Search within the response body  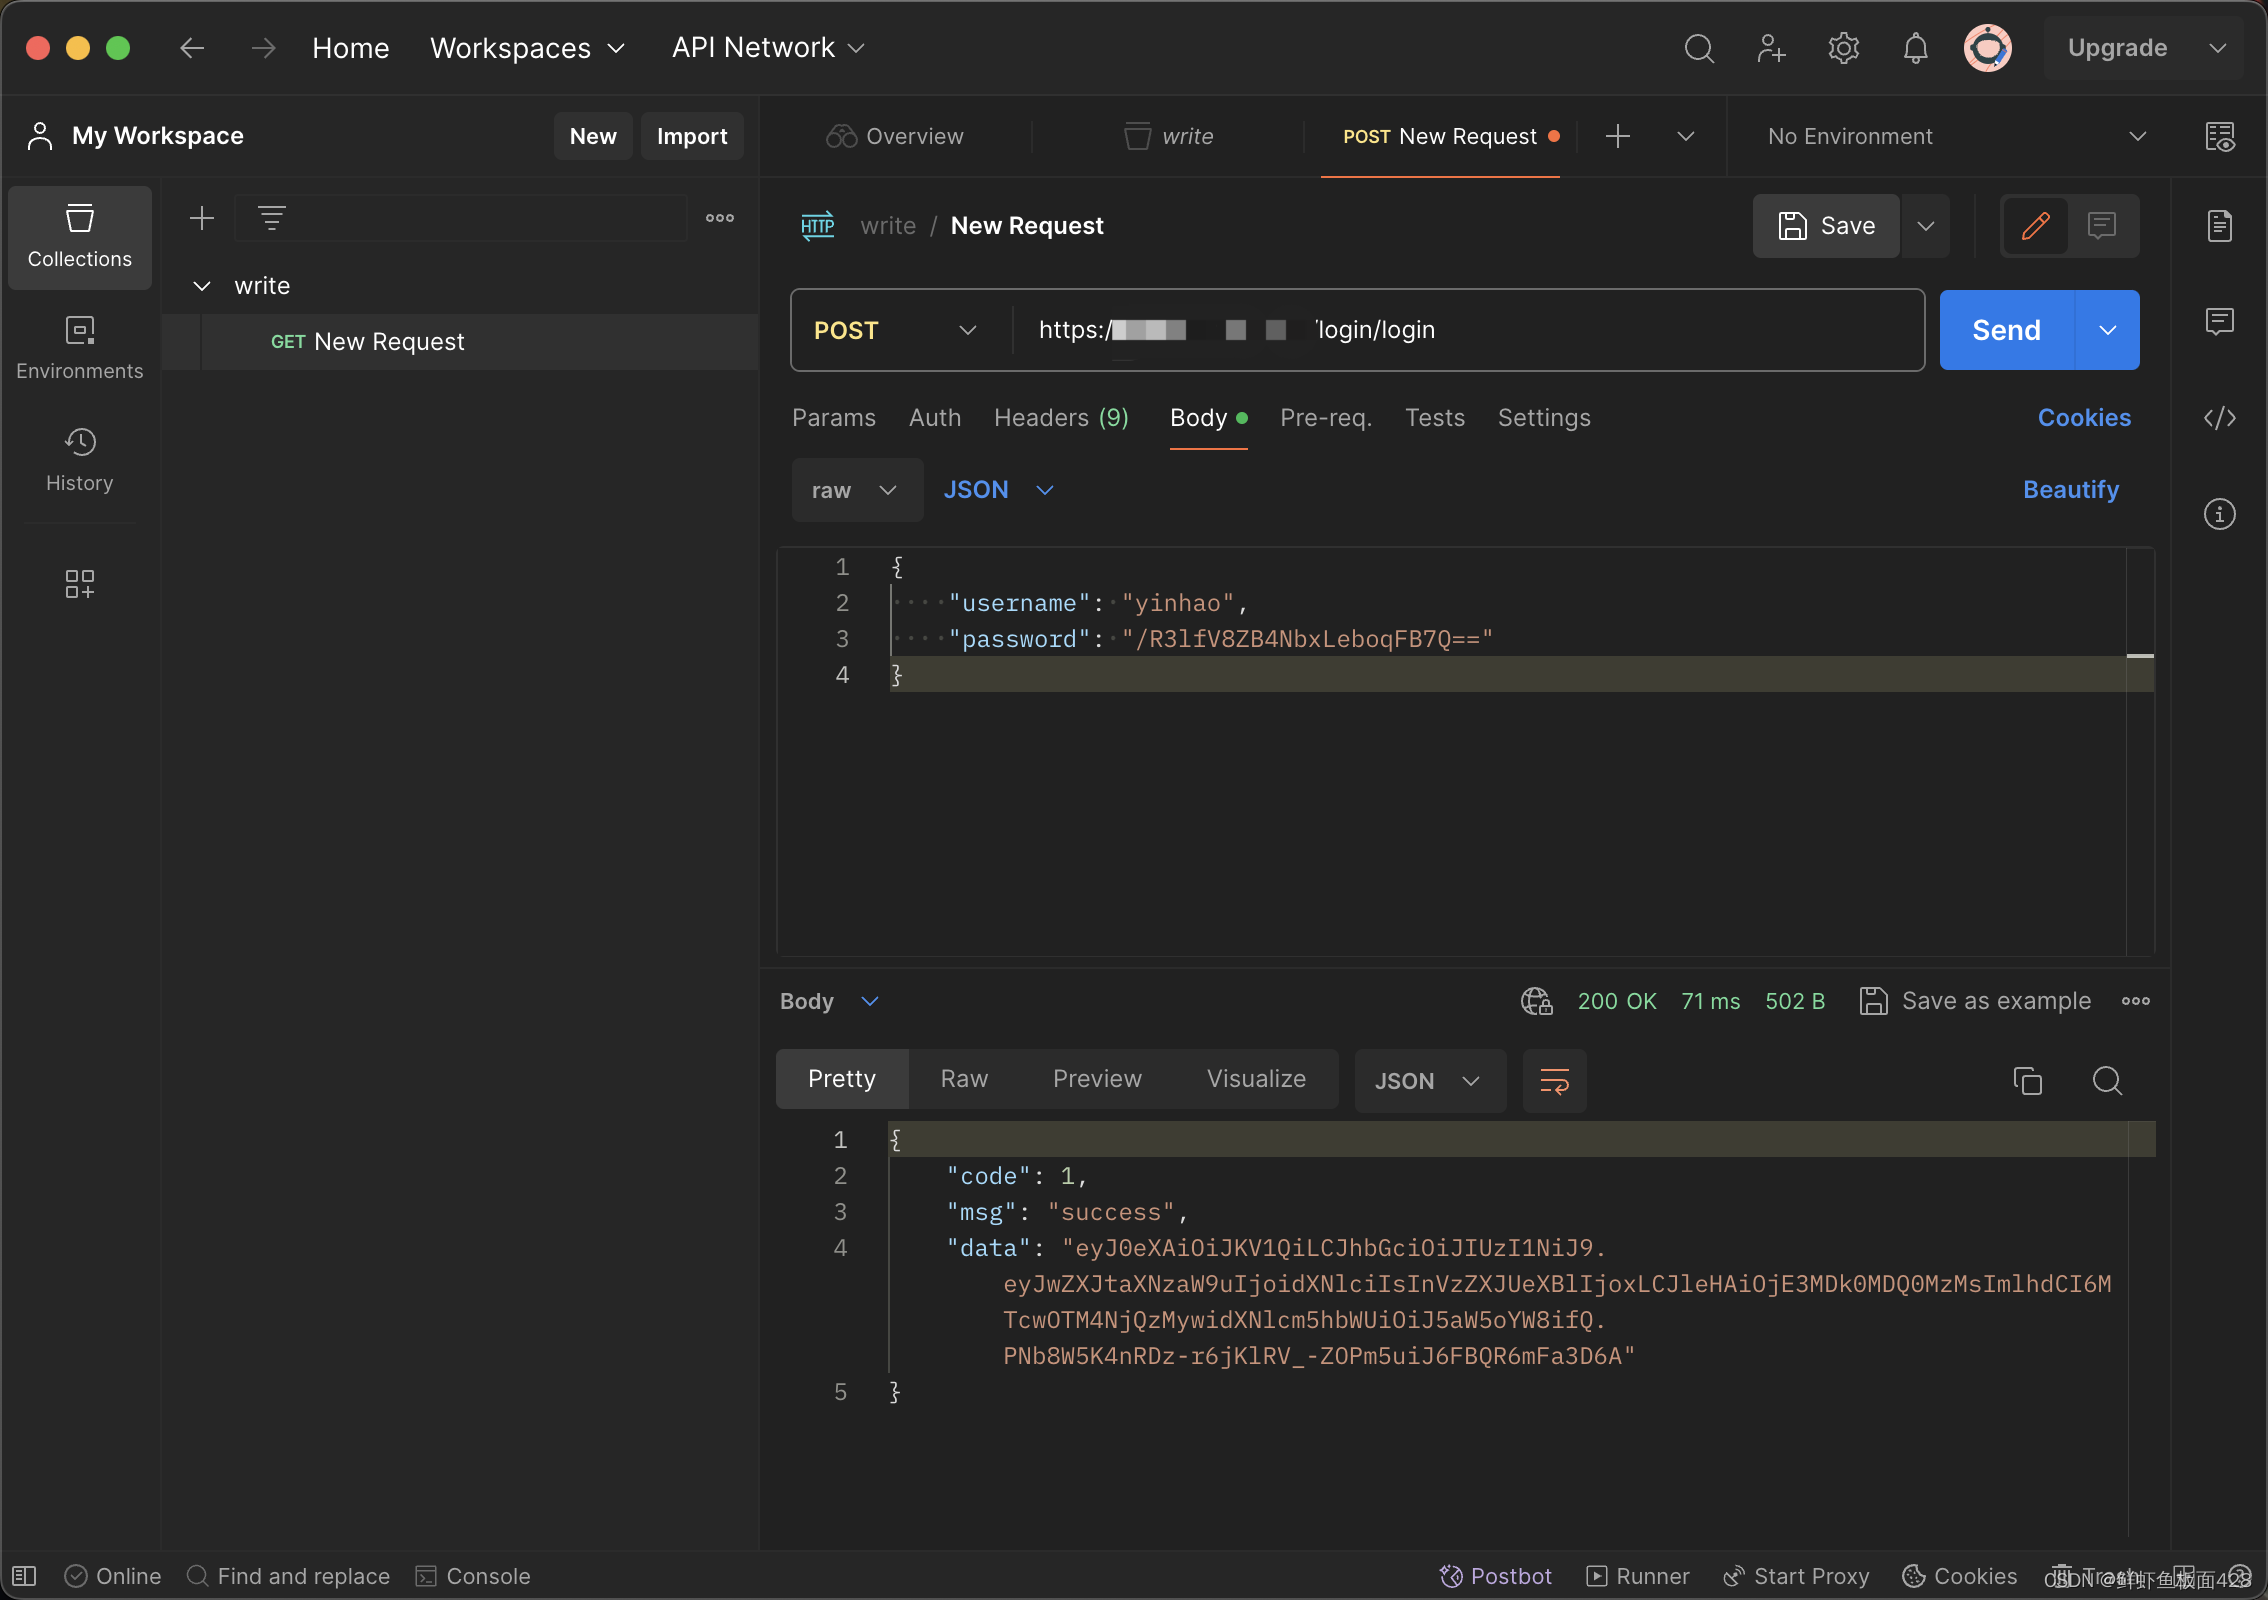pyautogui.click(x=2108, y=1081)
